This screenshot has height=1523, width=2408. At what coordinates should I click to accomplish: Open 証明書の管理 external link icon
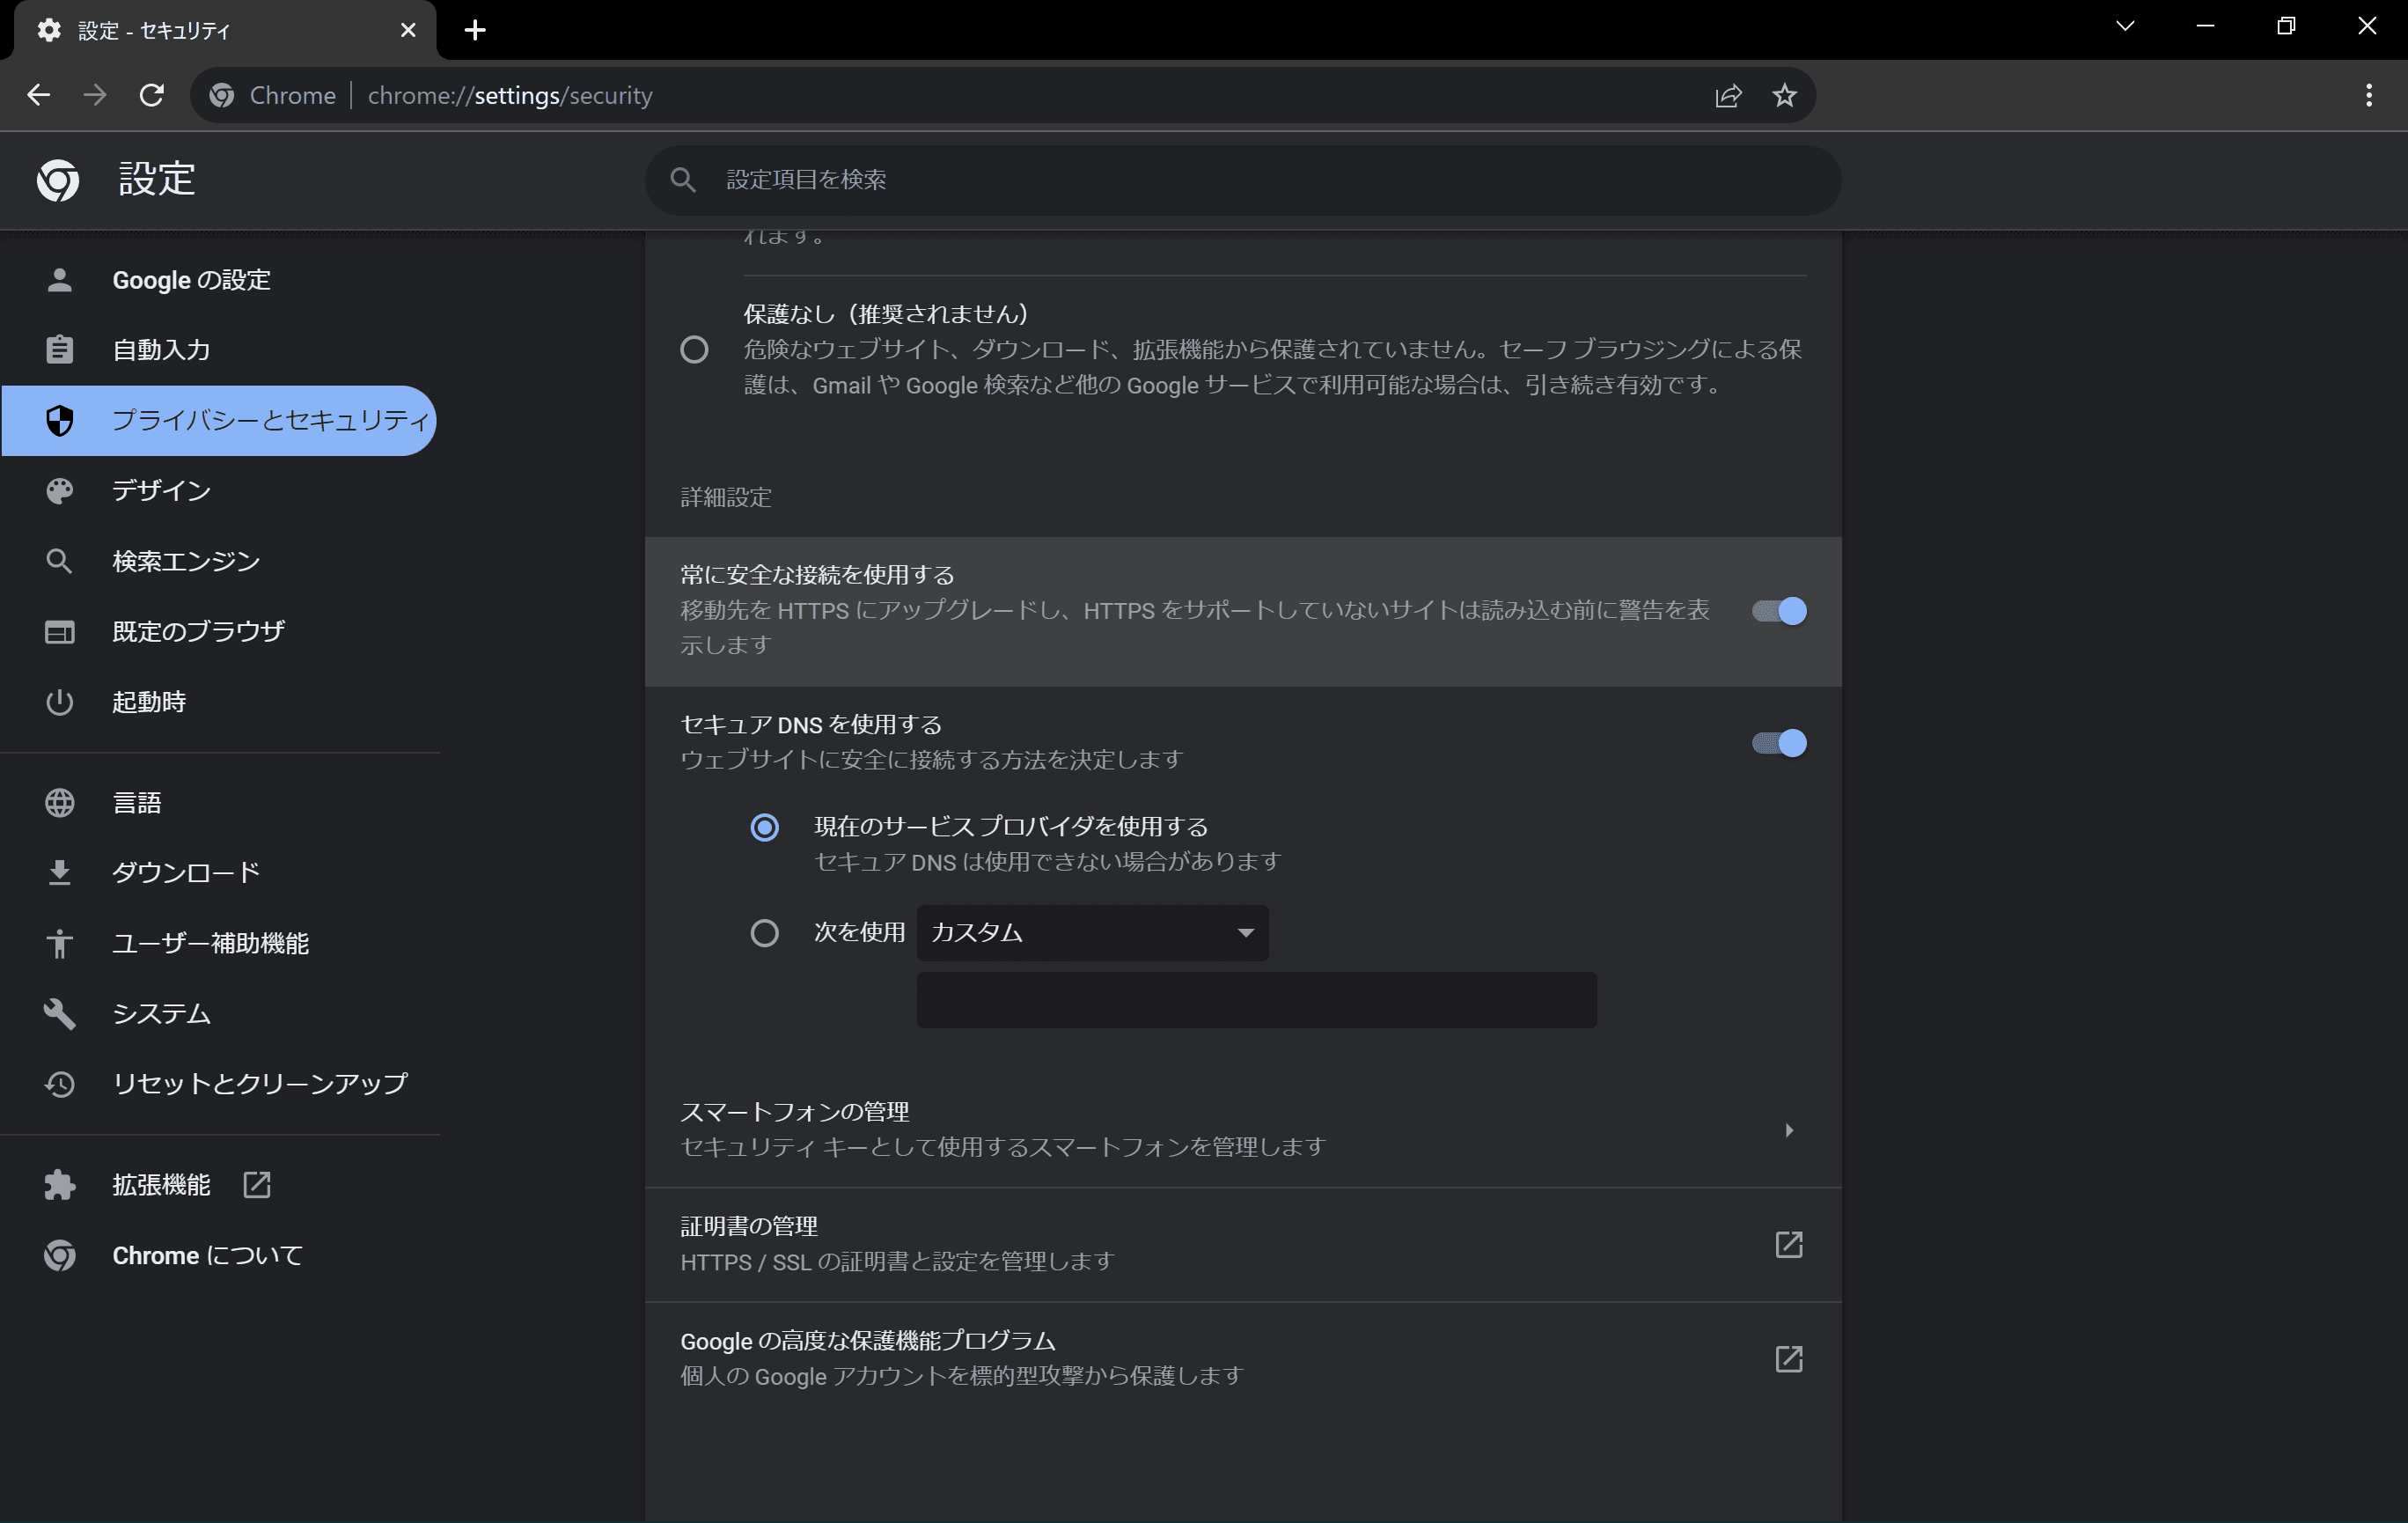(1789, 1245)
